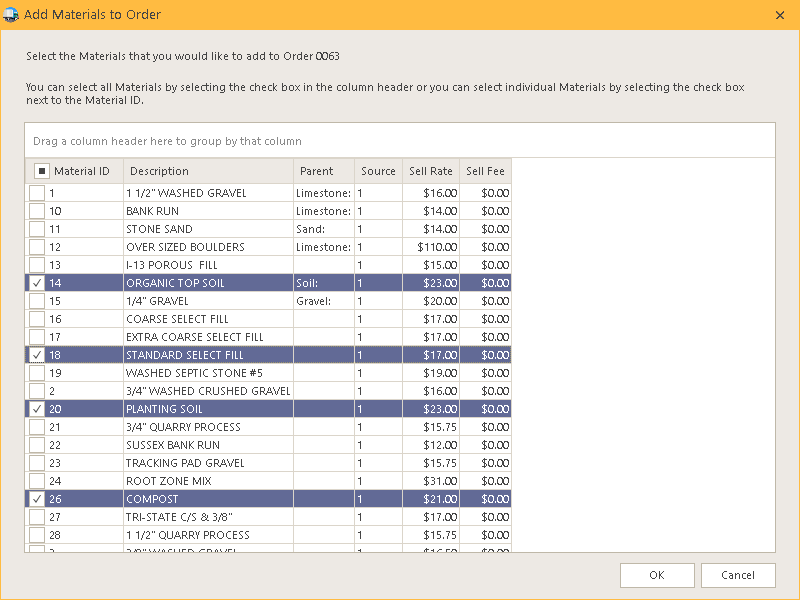Image resolution: width=800 pixels, height=600 pixels.
Task: Uncheck the STANDARD SELECT FILL checkbox
Action: [37, 355]
